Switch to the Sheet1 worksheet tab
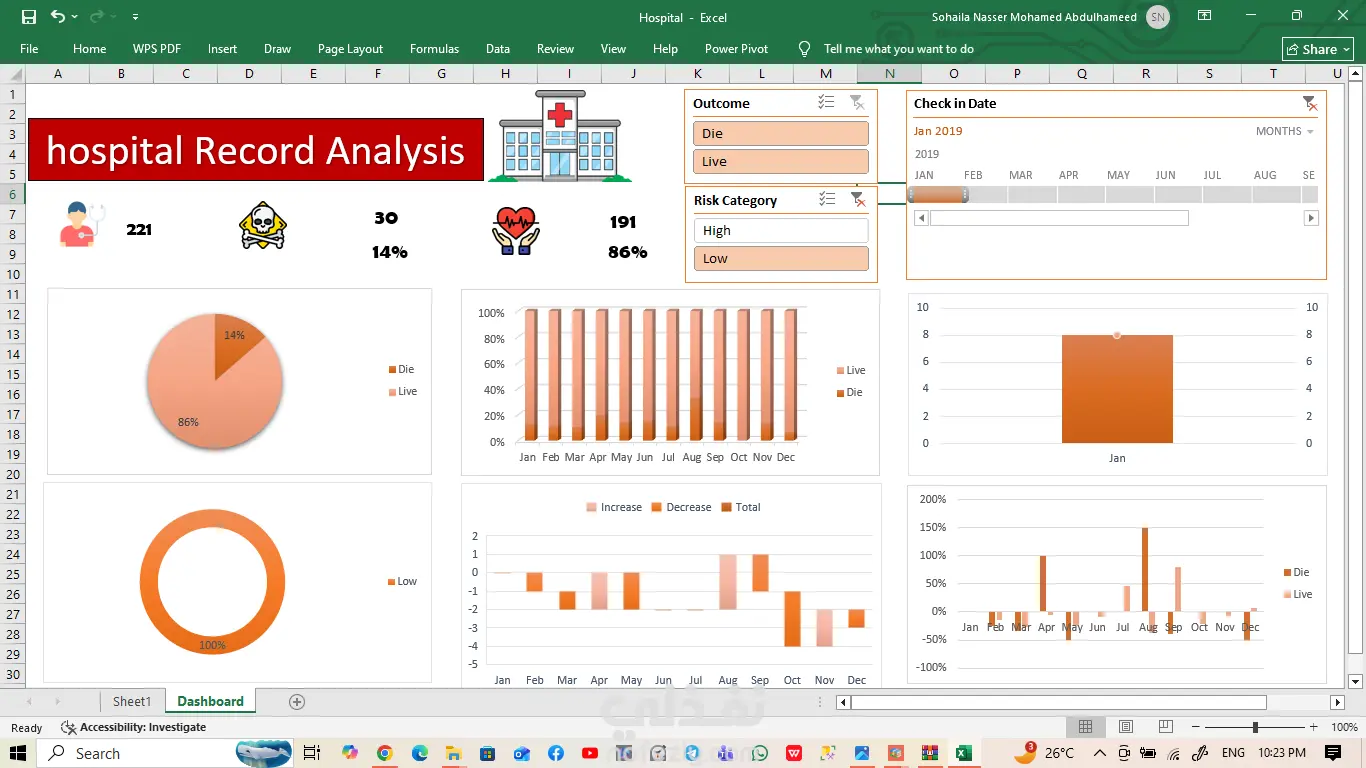 (x=132, y=701)
